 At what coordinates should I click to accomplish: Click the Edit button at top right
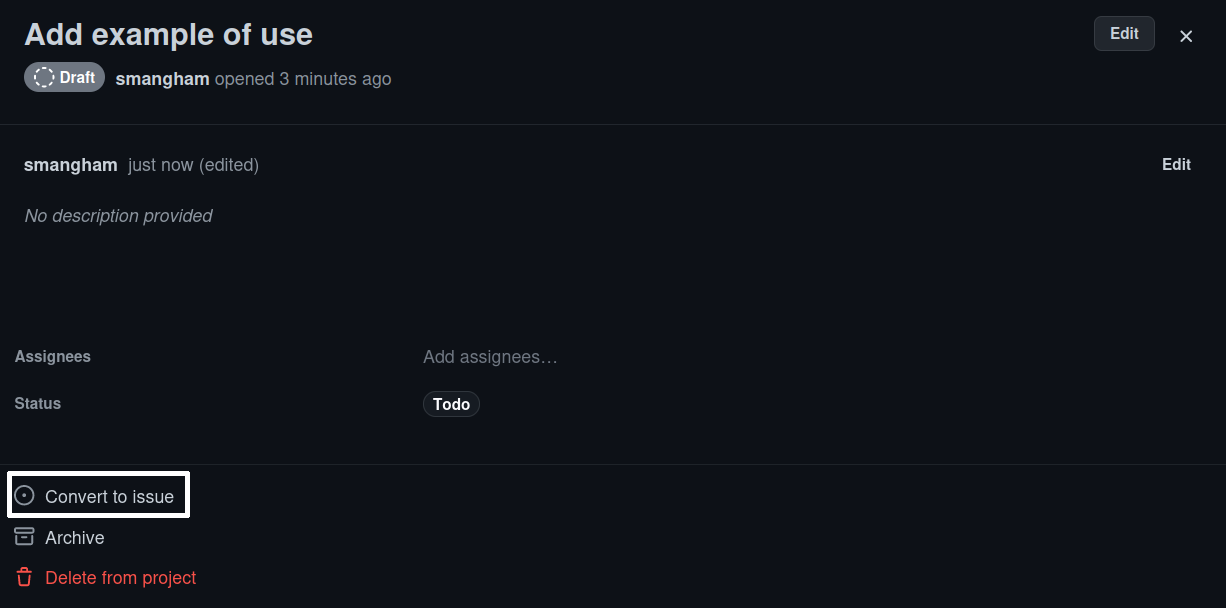(x=1123, y=33)
